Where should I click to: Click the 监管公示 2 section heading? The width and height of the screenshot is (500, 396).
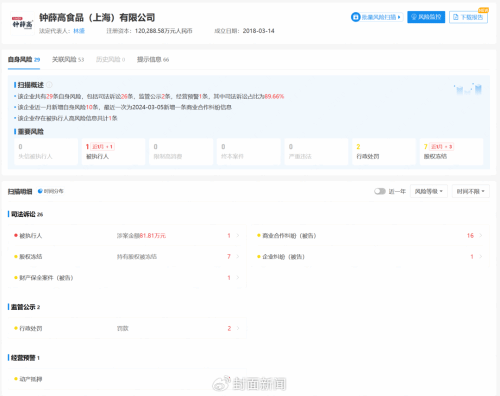click(x=25, y=307)
